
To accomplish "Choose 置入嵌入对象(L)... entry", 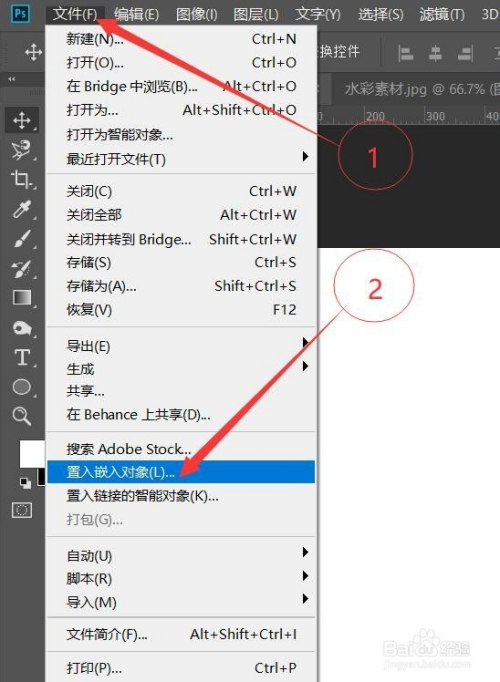I will tap(181, 472).
